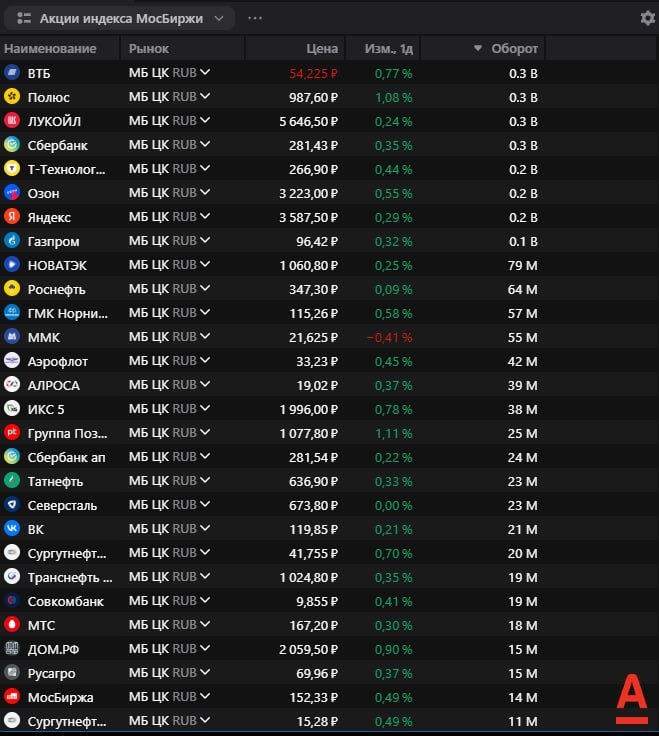Click the Газпром logo
The width and height of the screenshot is (659, 736).
coord(12,240)
